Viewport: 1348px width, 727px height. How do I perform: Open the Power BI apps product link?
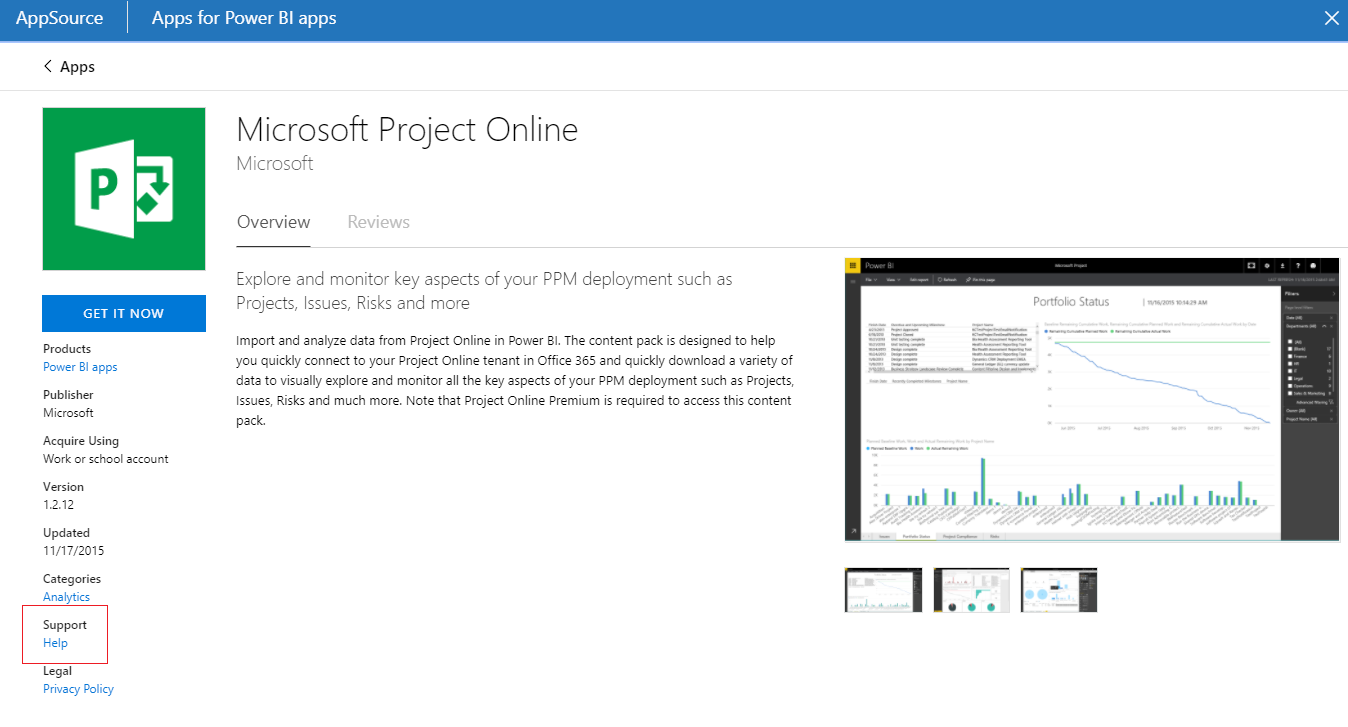pyautogui.click(x=80, y=367)
